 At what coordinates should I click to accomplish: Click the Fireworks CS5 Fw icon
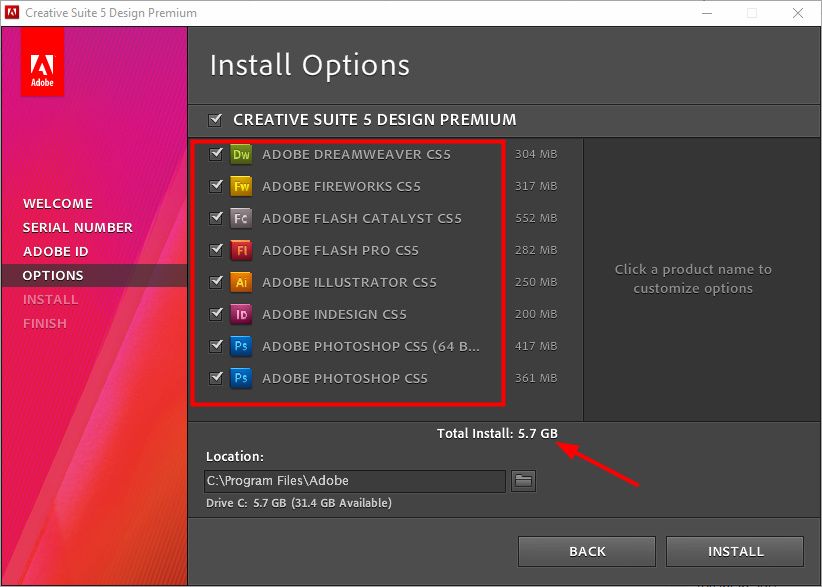[x=240, y=186]
